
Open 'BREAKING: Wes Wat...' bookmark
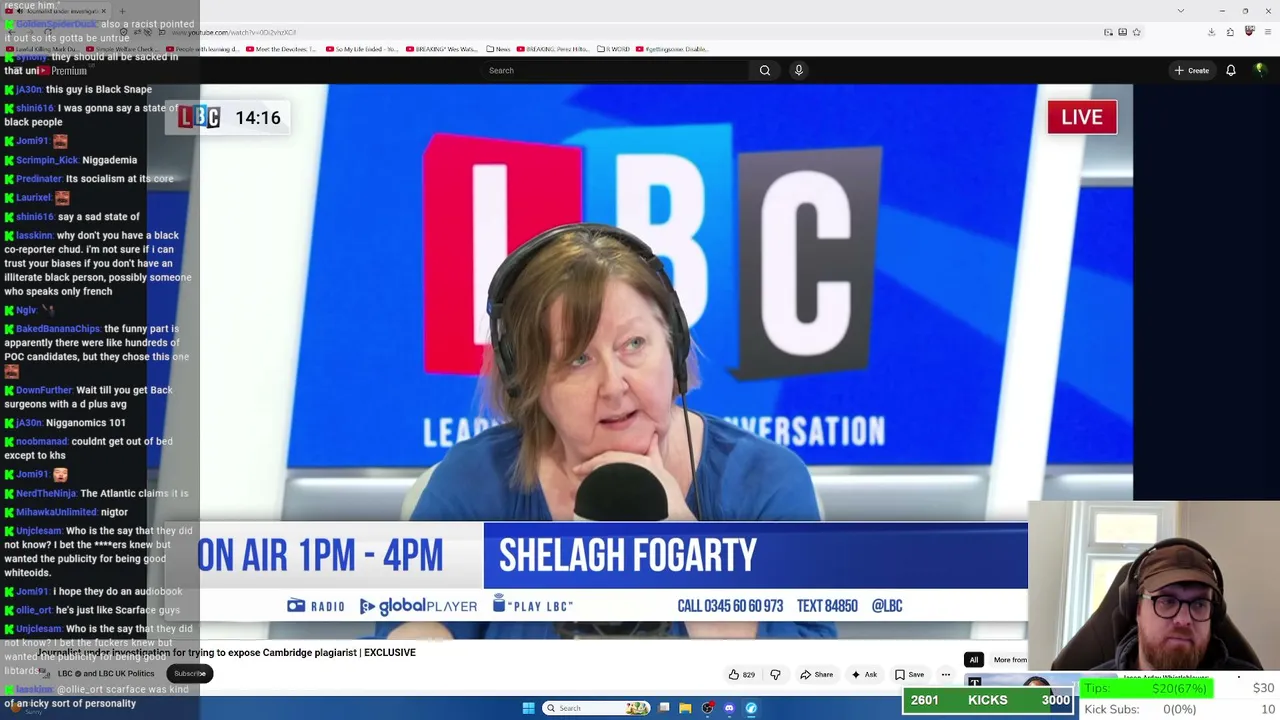[444, 49]
